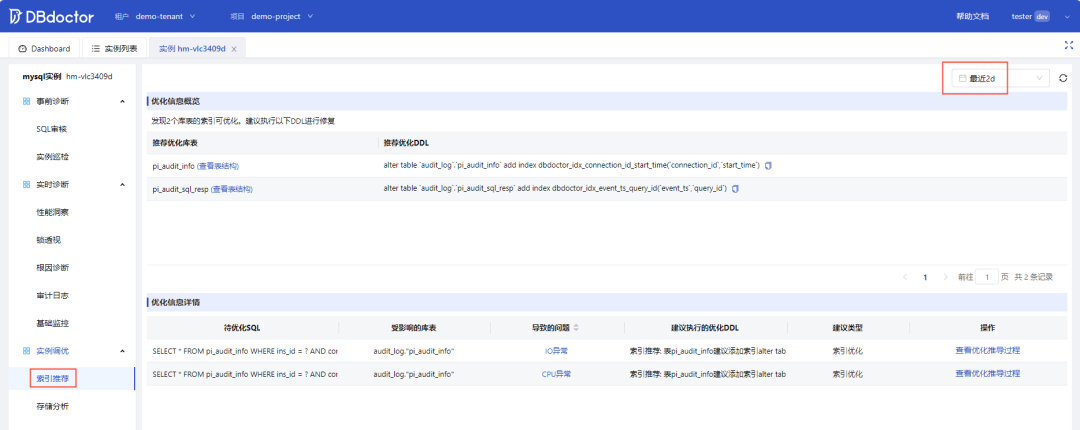
Task: Select 索引推荐 in the sidebar
Action: (x=52, y=378)
